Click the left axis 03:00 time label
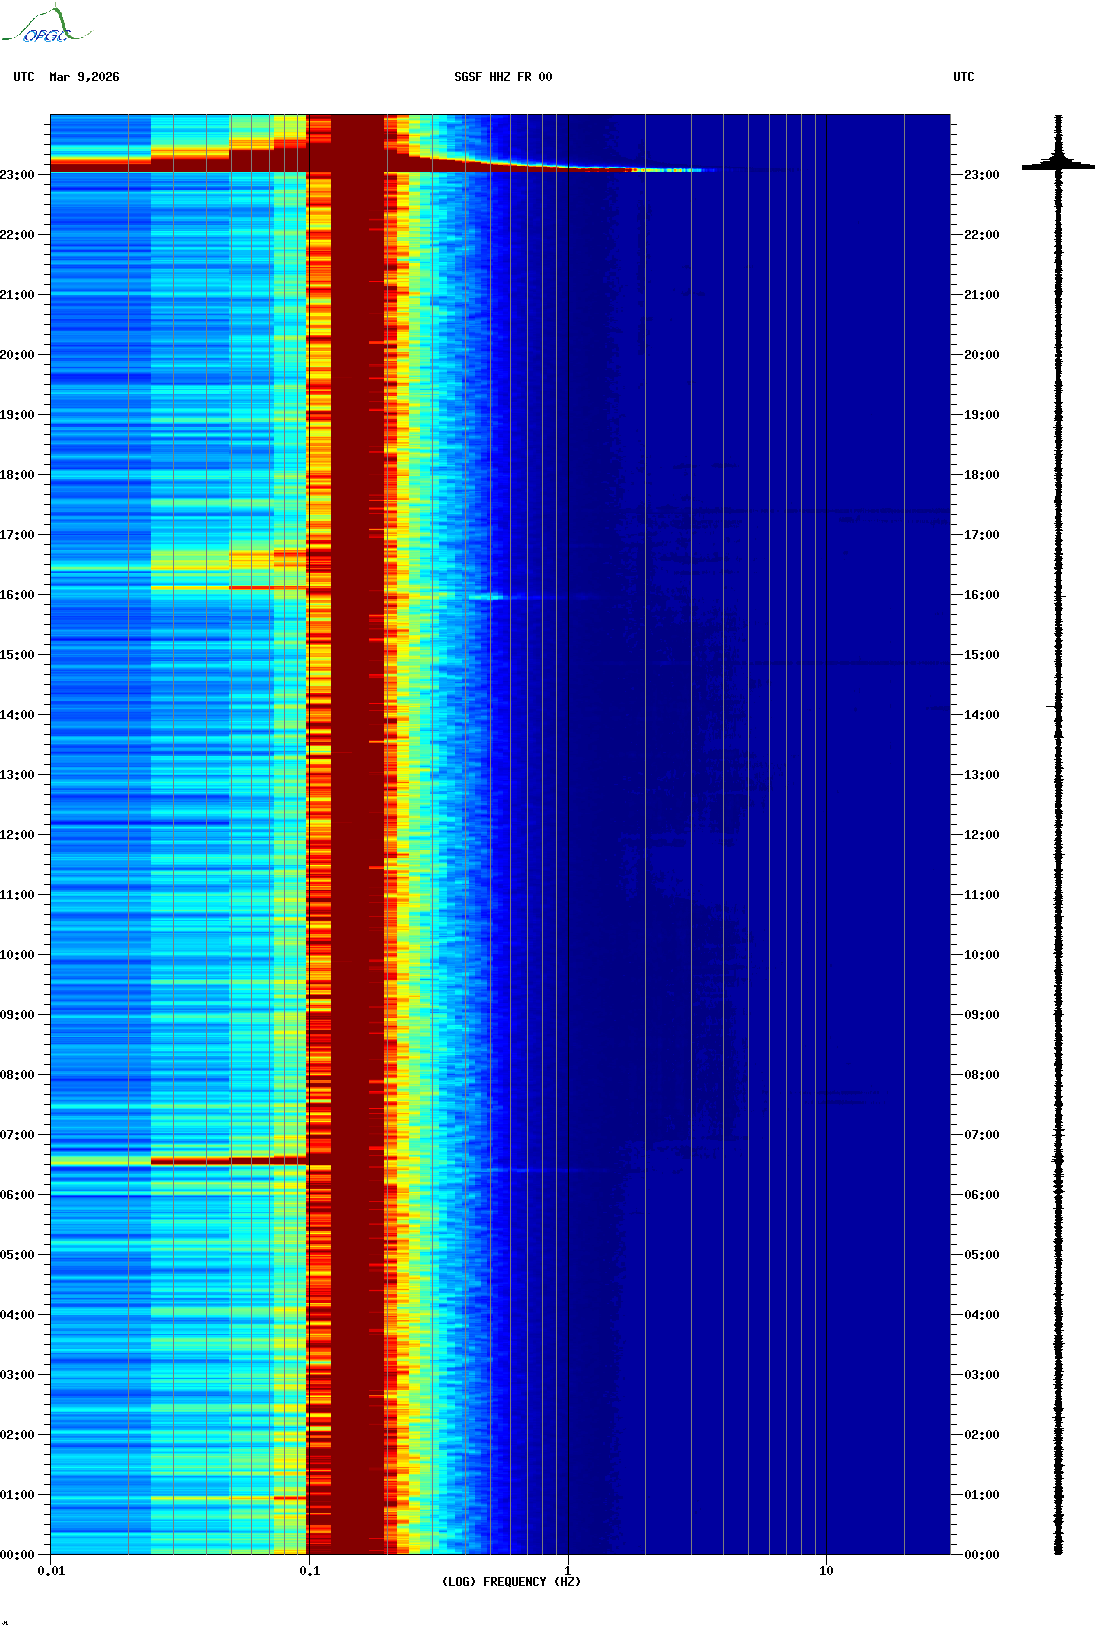Viewport: 1102px width, 1634px height. pos(17,1375)
